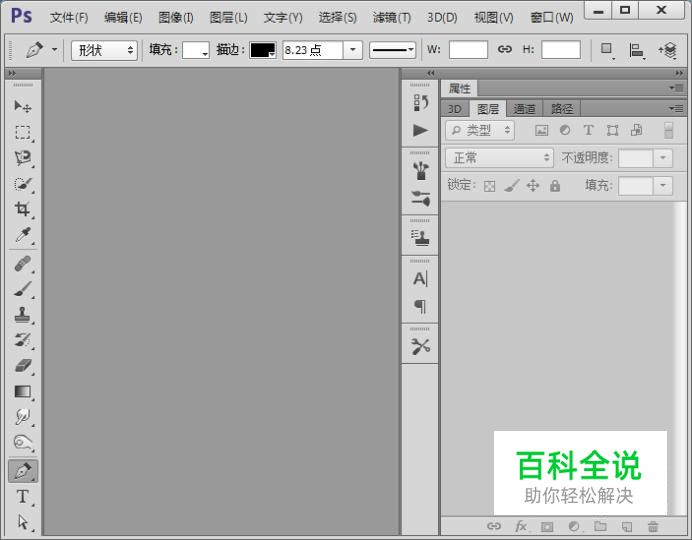This screenshot has width=692, height=540.
Task: Select the Brush tool
Action: tap(23, 289)
